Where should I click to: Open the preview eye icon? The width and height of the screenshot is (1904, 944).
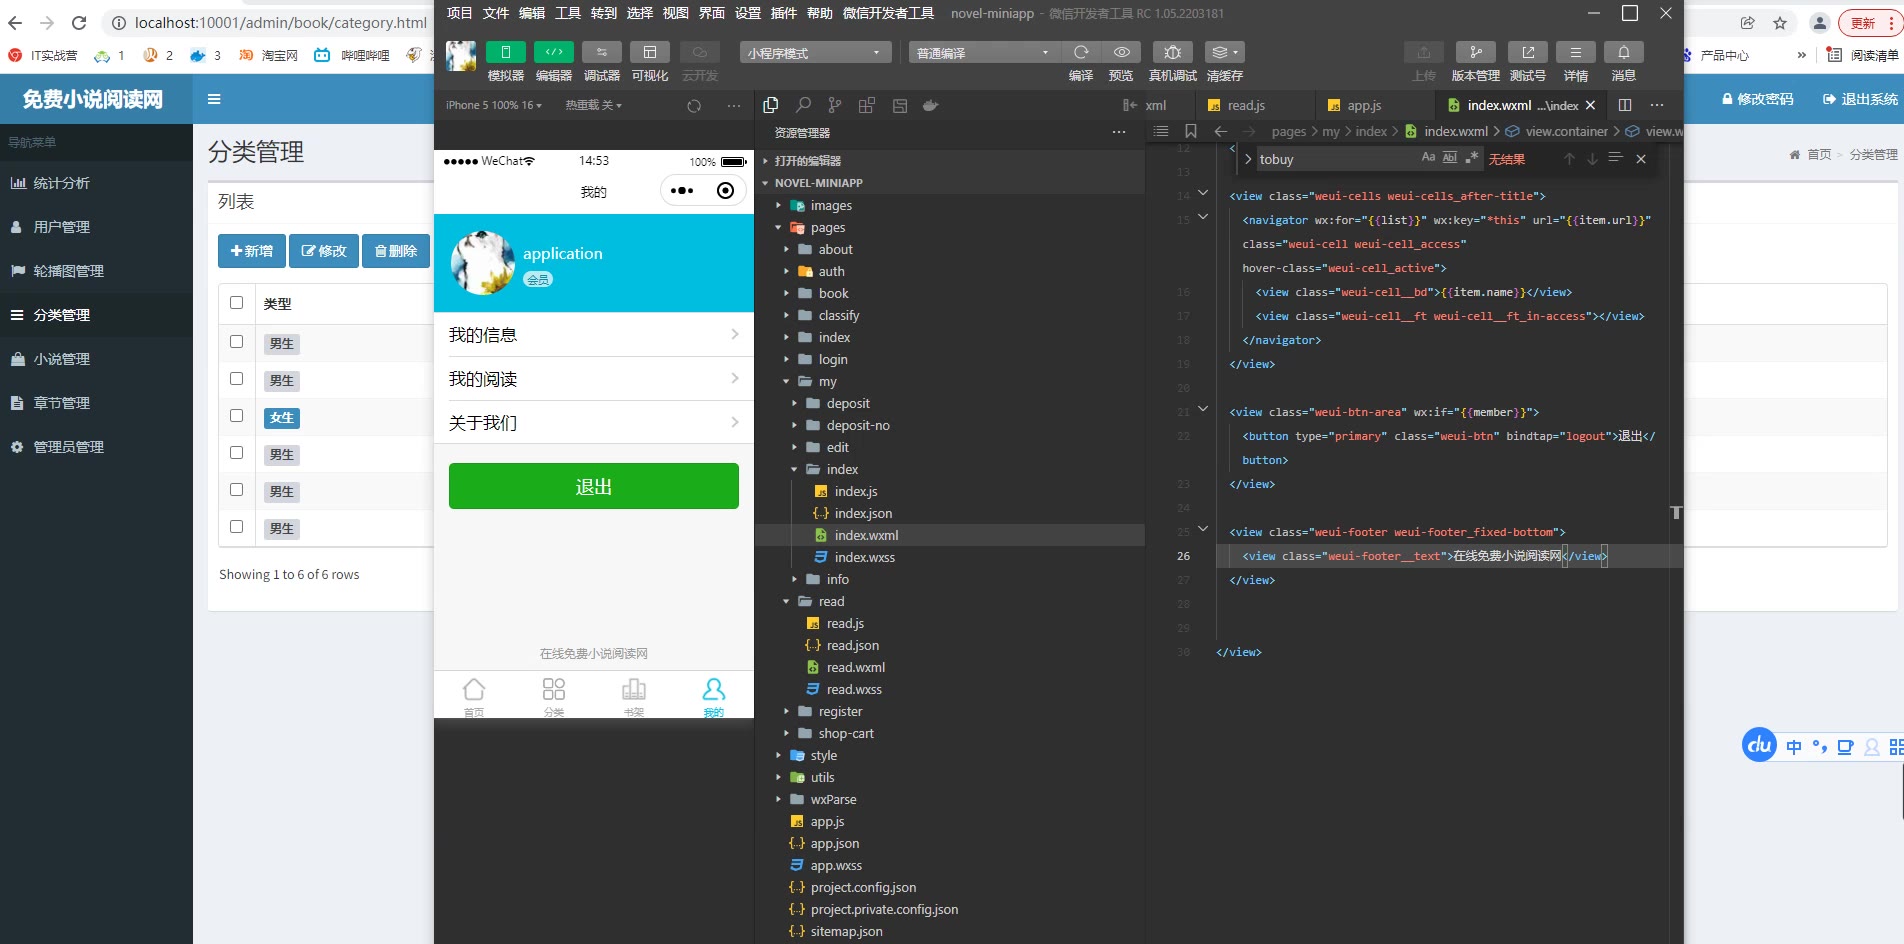pyautogui.click(x=1121, y=52)
